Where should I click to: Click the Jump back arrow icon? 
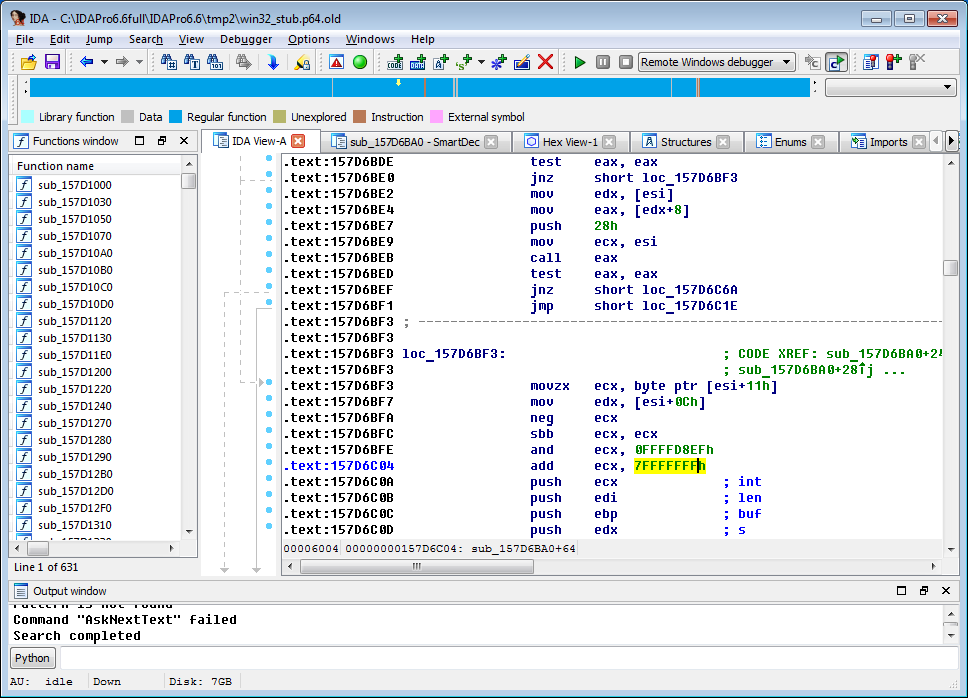(x=86, y=62)
